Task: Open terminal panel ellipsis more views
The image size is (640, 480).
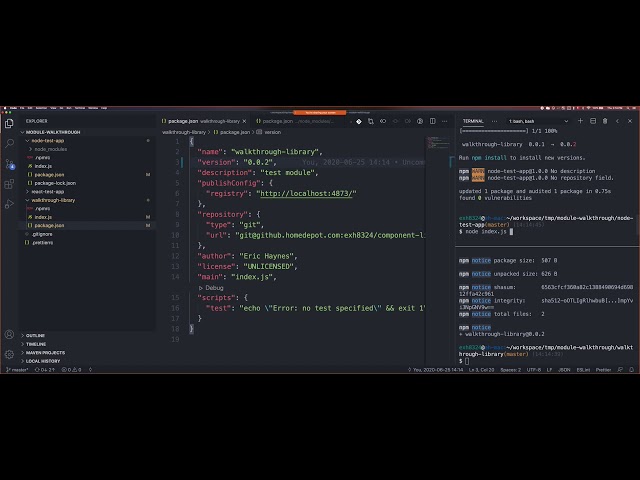Action: [494, 121]
